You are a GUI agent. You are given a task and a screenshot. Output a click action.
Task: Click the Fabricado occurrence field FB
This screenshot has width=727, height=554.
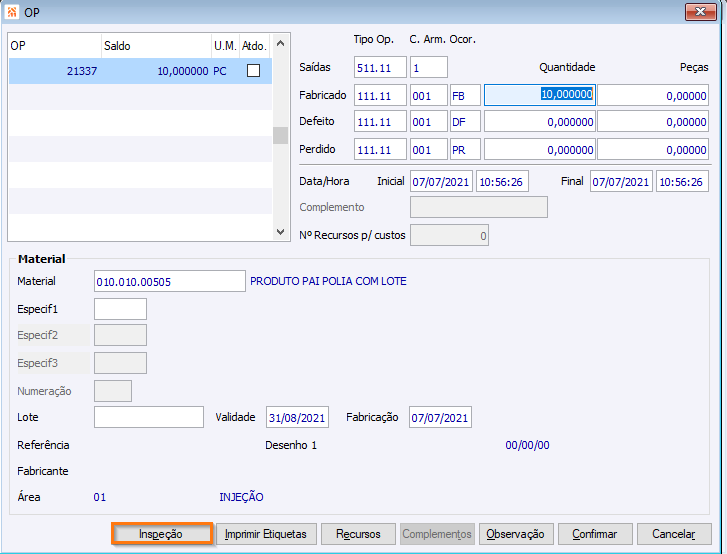(465, 96)
